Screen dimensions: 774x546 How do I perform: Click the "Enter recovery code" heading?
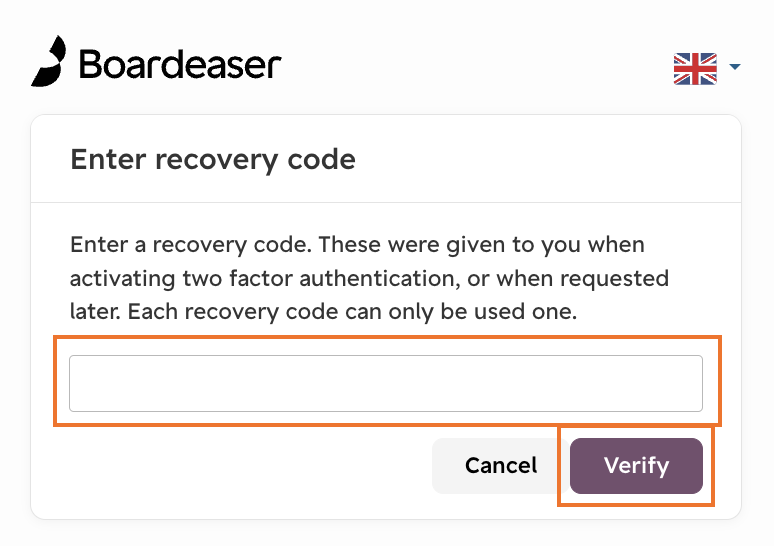coord(213,159)
